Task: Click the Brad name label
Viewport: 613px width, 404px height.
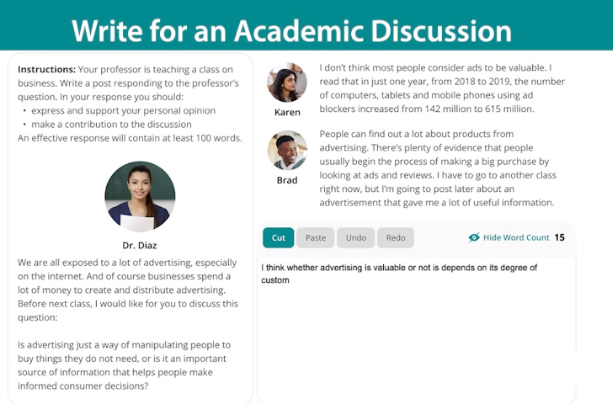Action: click(x=287, y=180)
